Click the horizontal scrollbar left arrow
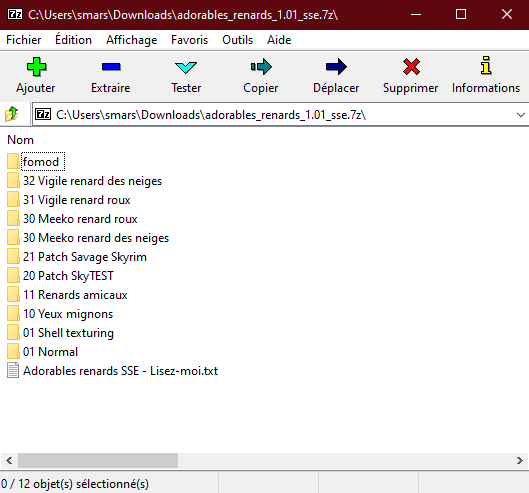The width and height of the screenshot is (529, 493). point(9,460)
